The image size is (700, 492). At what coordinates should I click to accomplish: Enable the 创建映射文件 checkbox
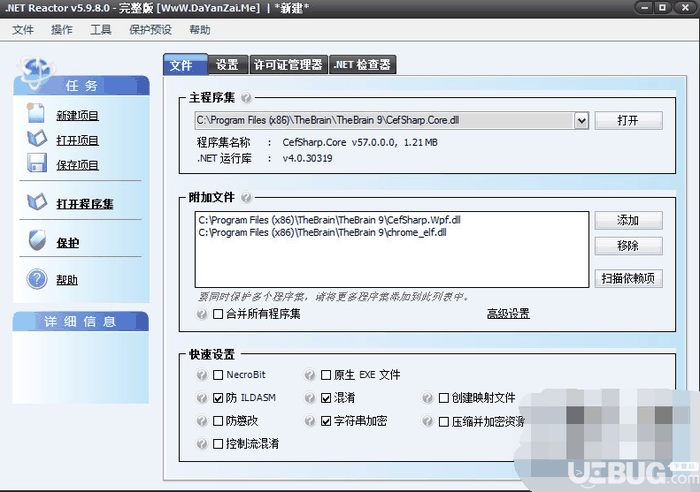click(444, 398)
